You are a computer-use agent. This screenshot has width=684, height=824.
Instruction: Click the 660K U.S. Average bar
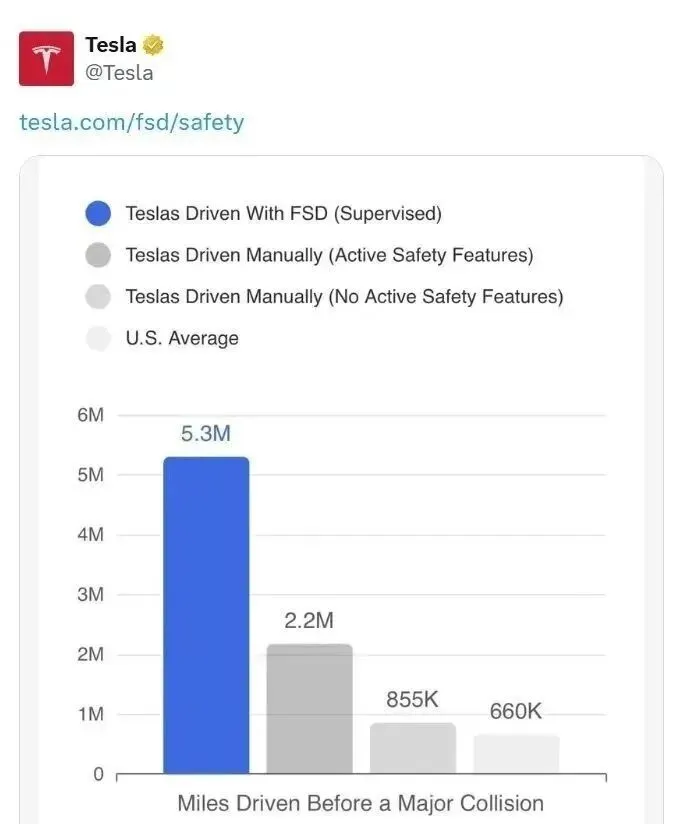point(516,754)
